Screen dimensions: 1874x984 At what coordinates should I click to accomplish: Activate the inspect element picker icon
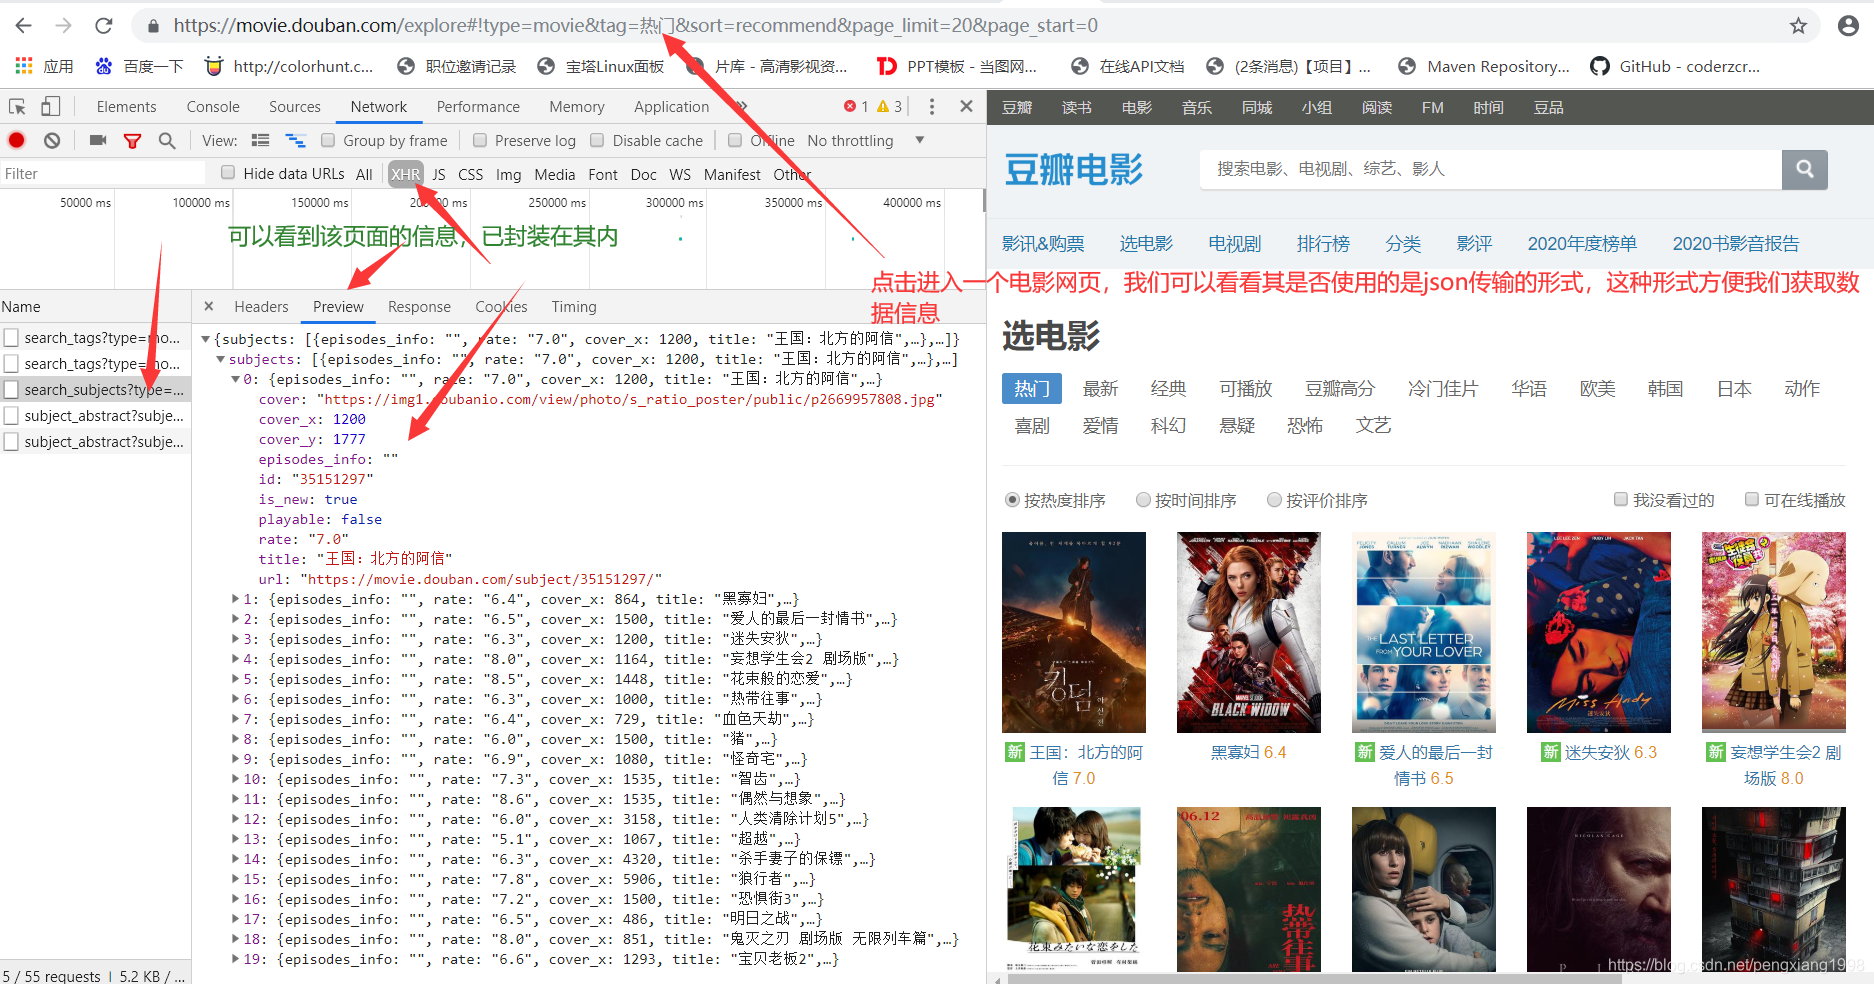(x=17, y=107)
